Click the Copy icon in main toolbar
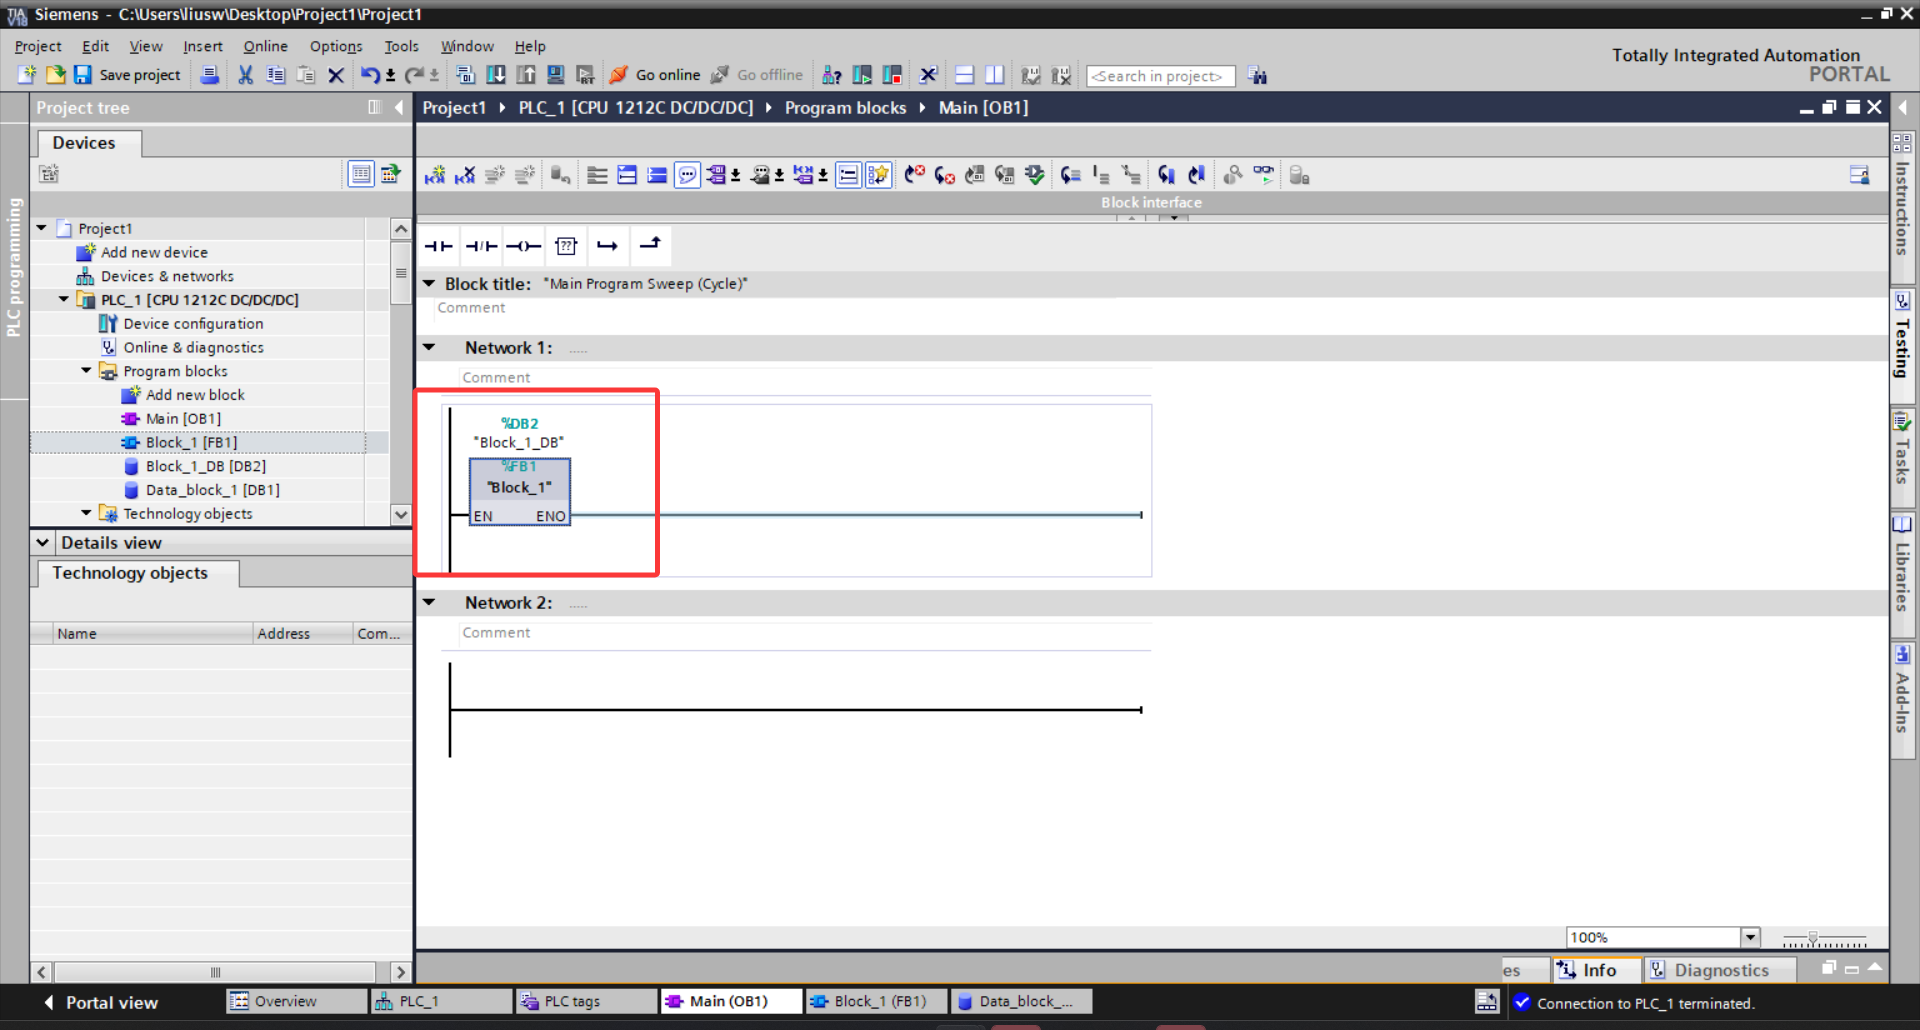 (x=276, y=75)
